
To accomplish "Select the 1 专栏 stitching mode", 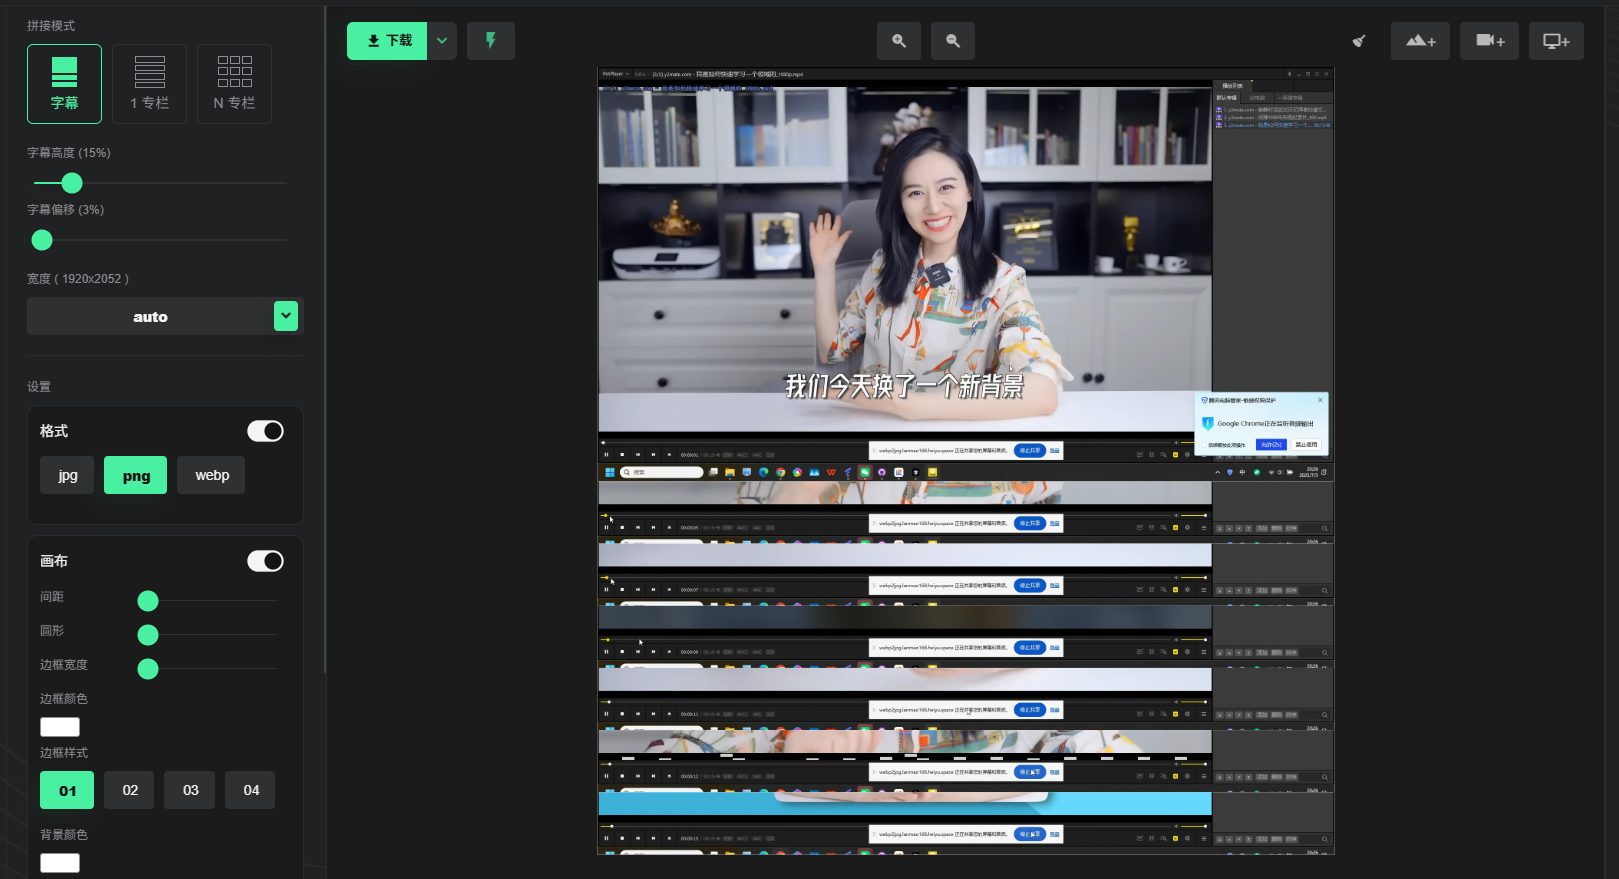I will click(x=149, y=84).
